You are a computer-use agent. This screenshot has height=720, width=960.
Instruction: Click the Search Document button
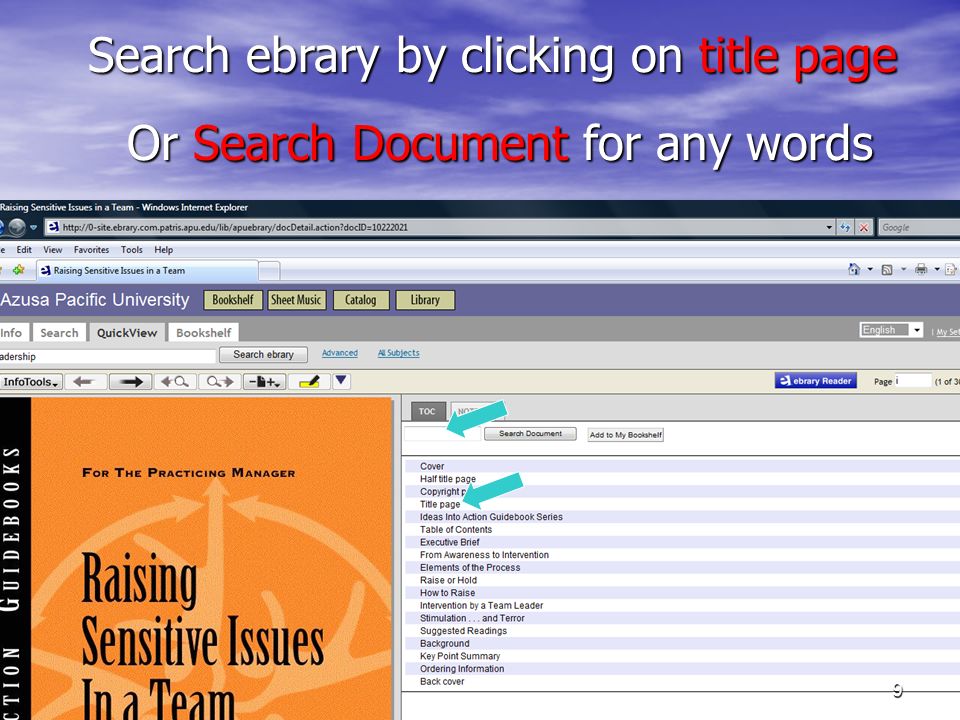click(530, 433)
